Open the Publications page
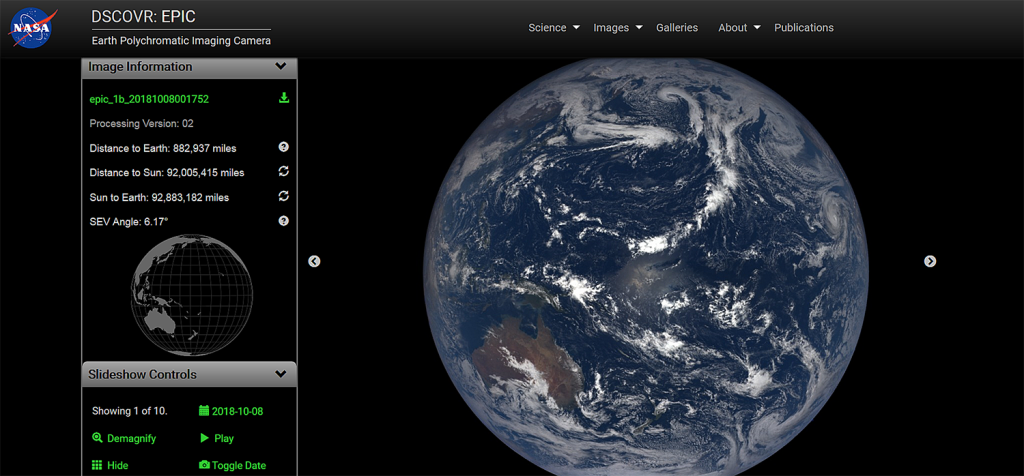The image size is (1024, 476). (x=803, y=28)
